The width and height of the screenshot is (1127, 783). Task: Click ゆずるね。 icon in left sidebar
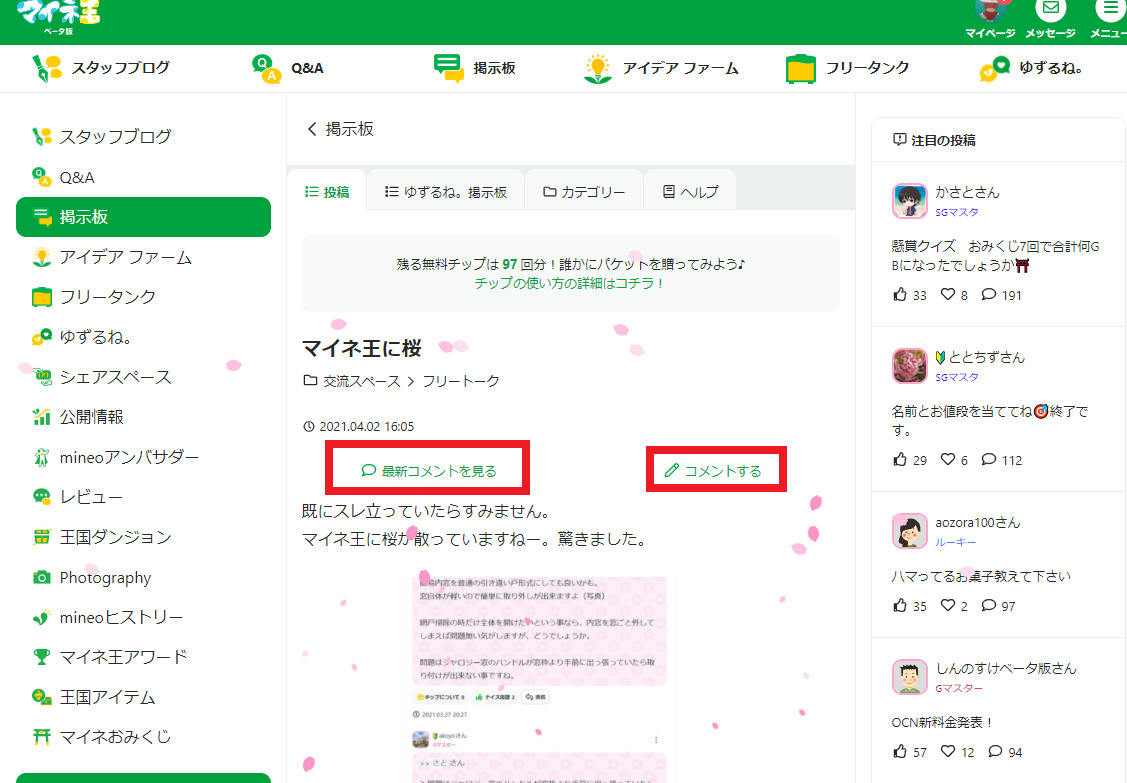tap(42, 336)
